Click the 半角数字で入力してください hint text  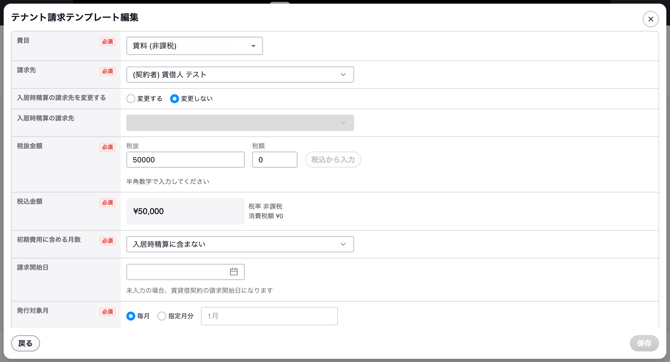point(168,182)
